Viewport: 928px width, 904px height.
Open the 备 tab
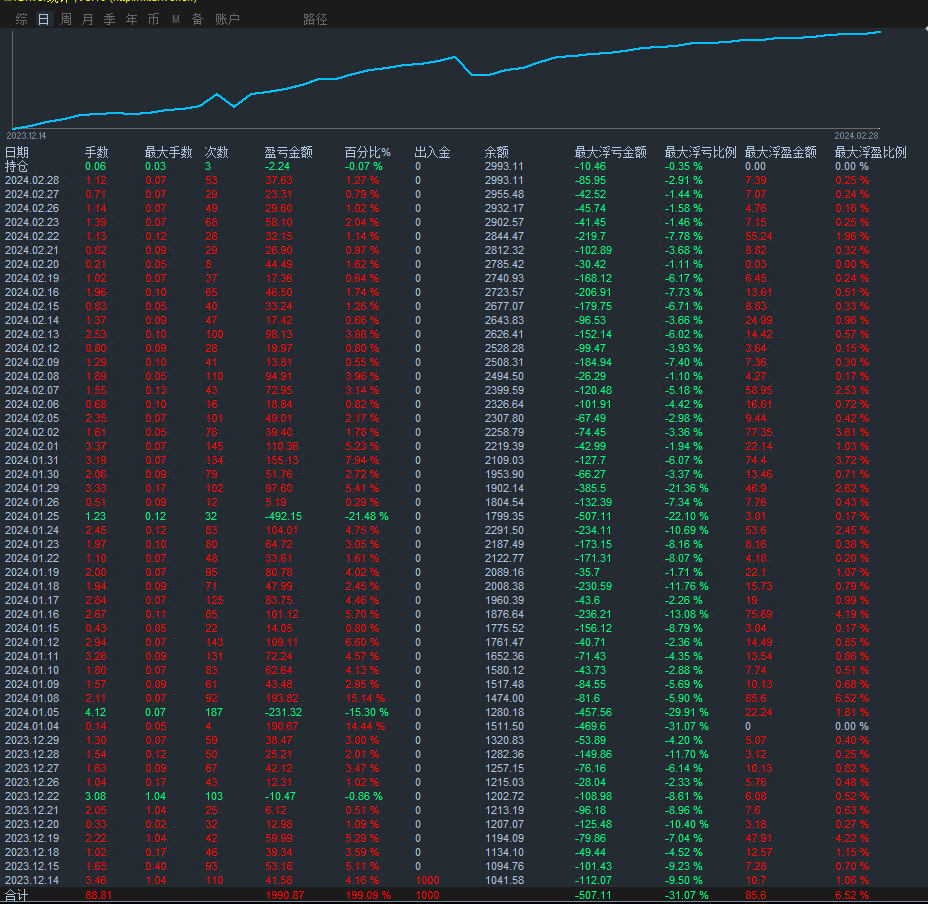tap(197, 20)
